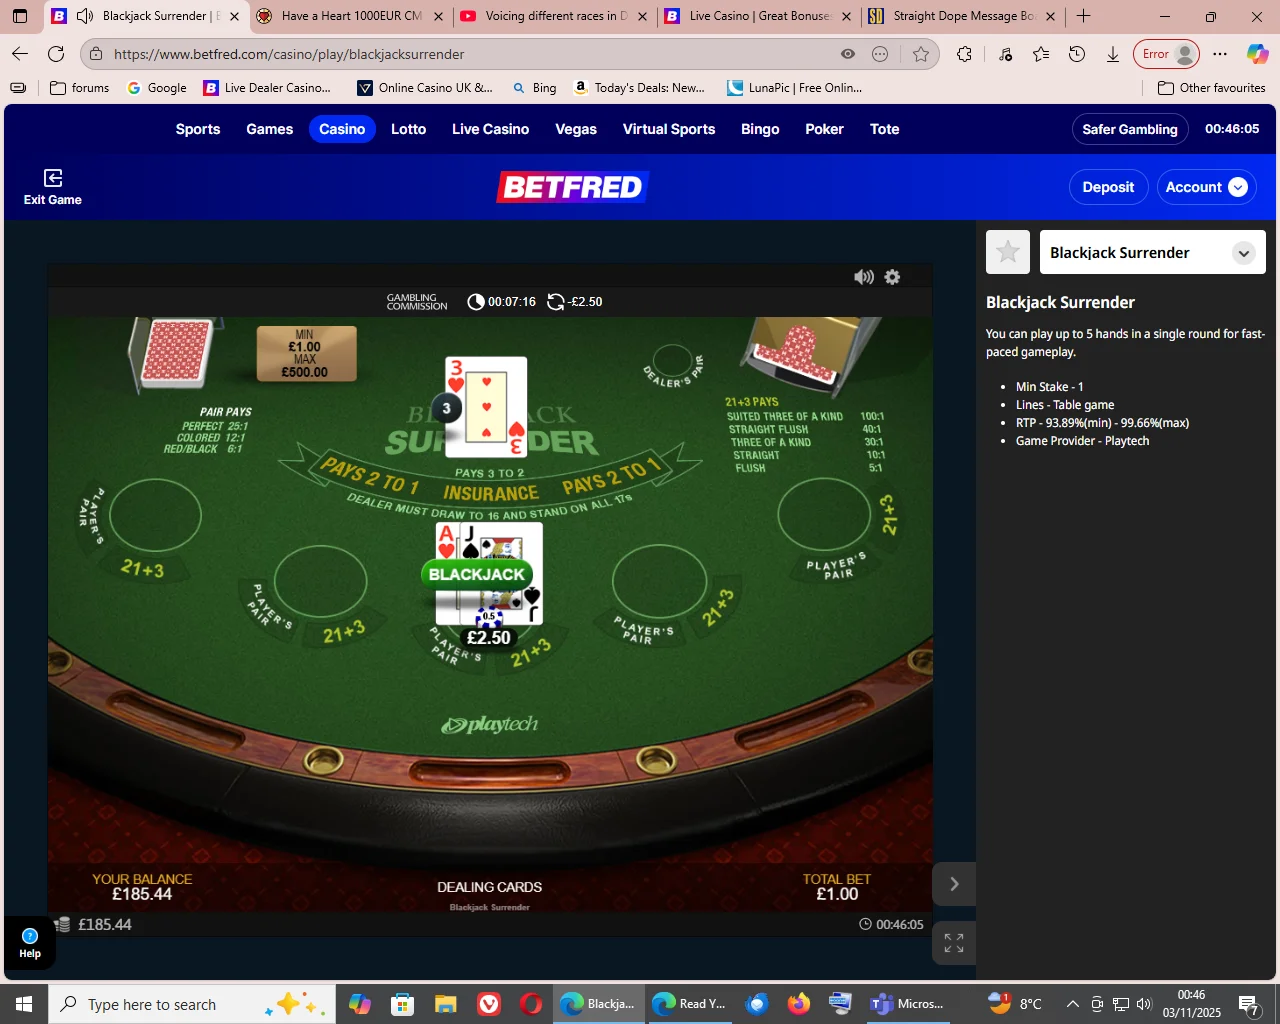Go to Virtual Sports

(669, 129)
